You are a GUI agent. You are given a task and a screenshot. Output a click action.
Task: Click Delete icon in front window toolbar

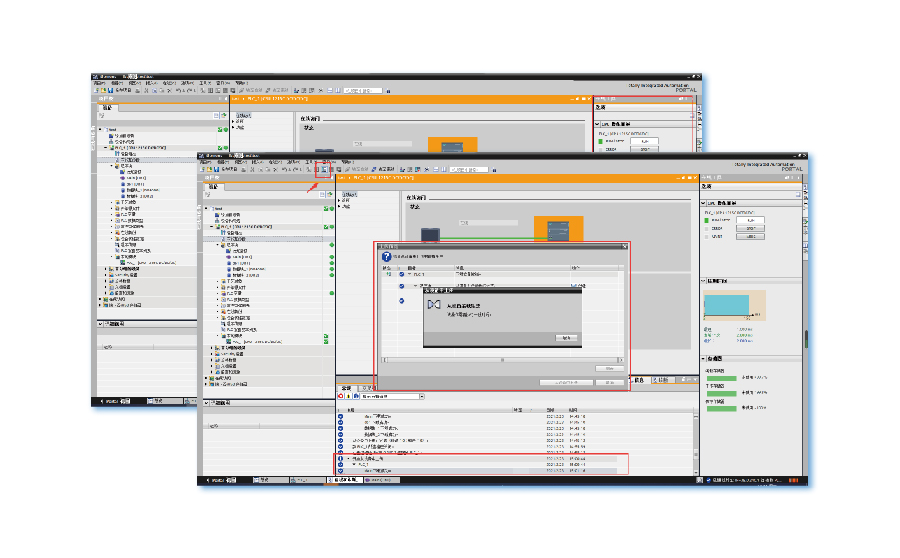tap(276, 170)
